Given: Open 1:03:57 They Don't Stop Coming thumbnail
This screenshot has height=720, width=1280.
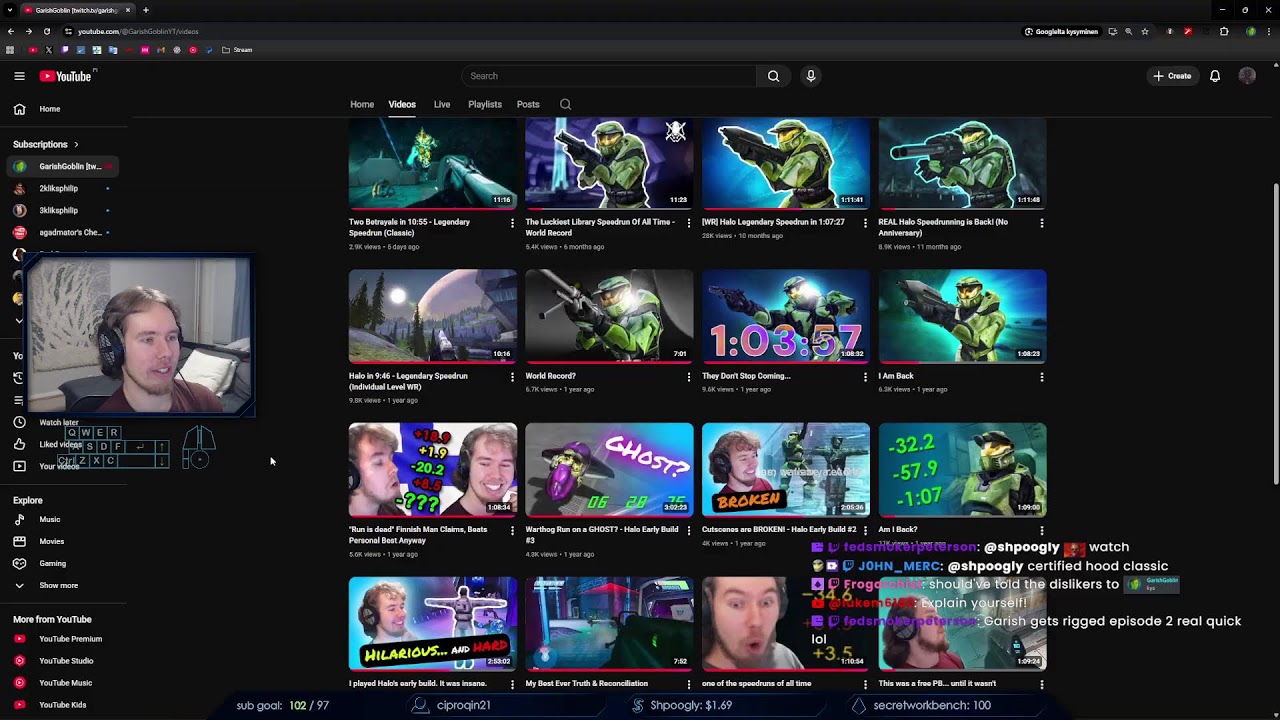Looking at the screenshot, I should 786,316.
